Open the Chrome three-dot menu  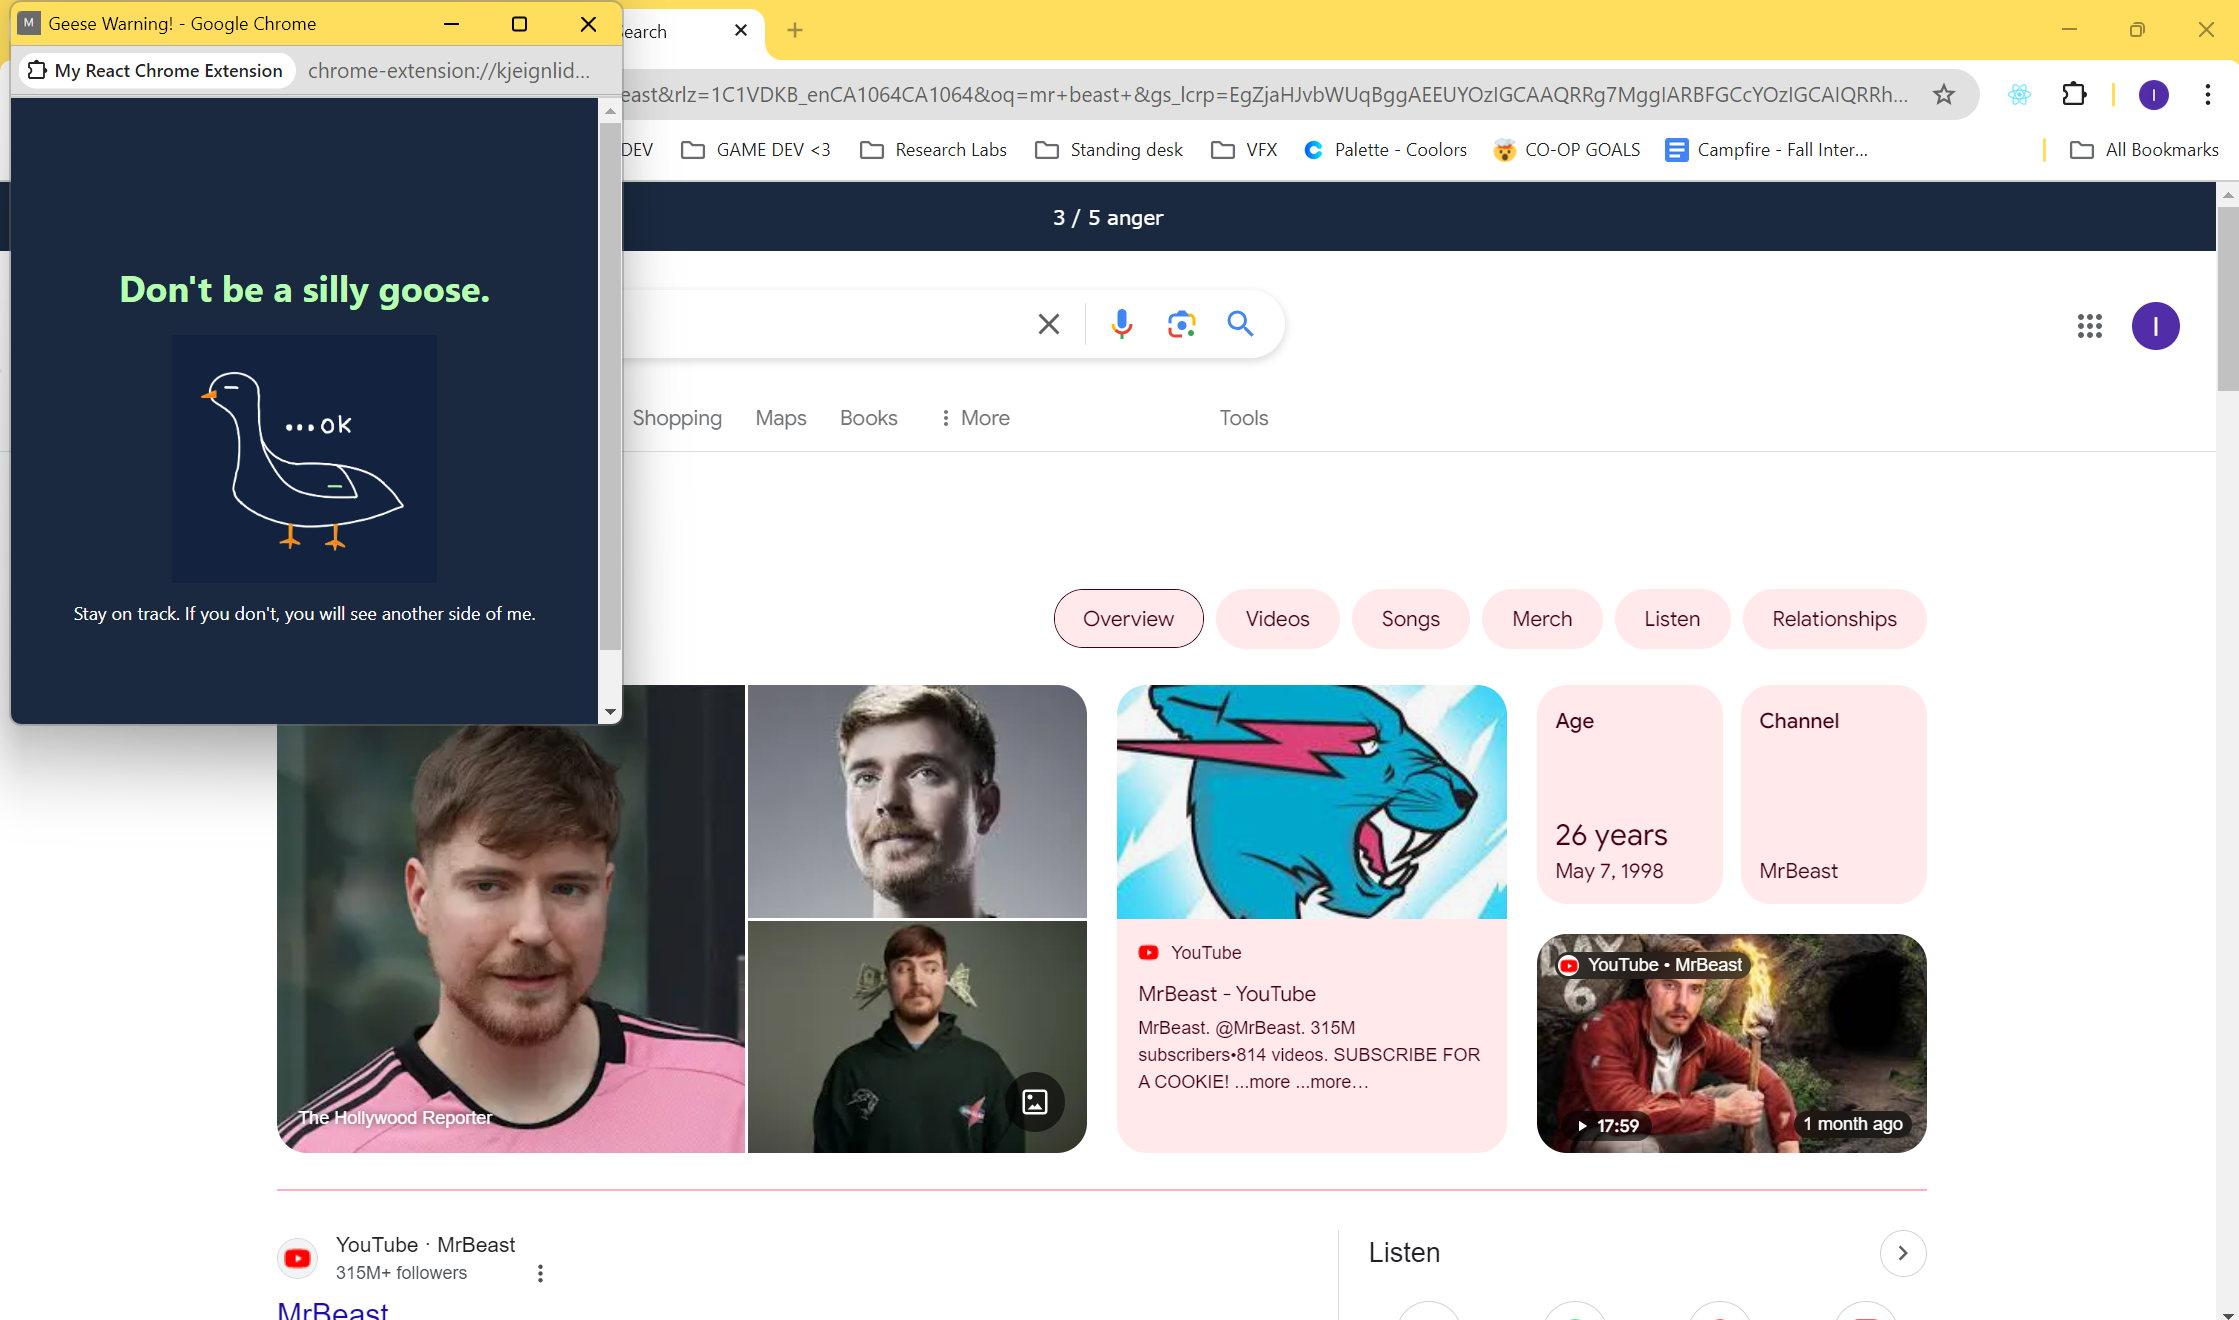(x=2207, y=95)
